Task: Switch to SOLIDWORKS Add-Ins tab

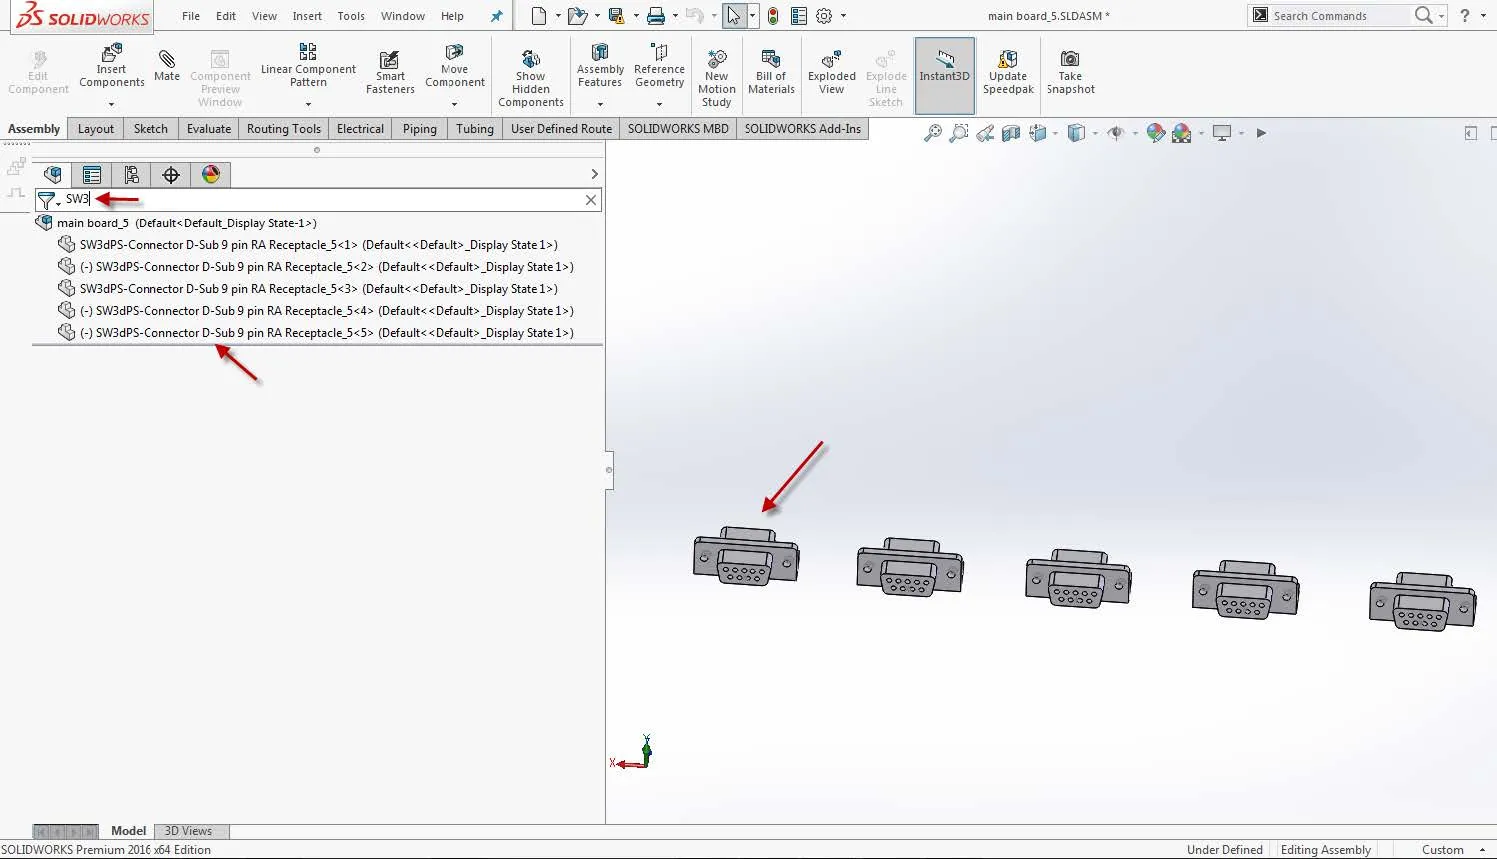Action: 802,129
